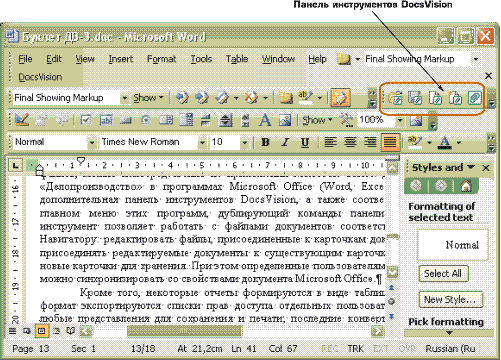This screenshot has width=501, height=360.
Task: Close the Styles and Formatting task pane
Action: click(486, 168)
